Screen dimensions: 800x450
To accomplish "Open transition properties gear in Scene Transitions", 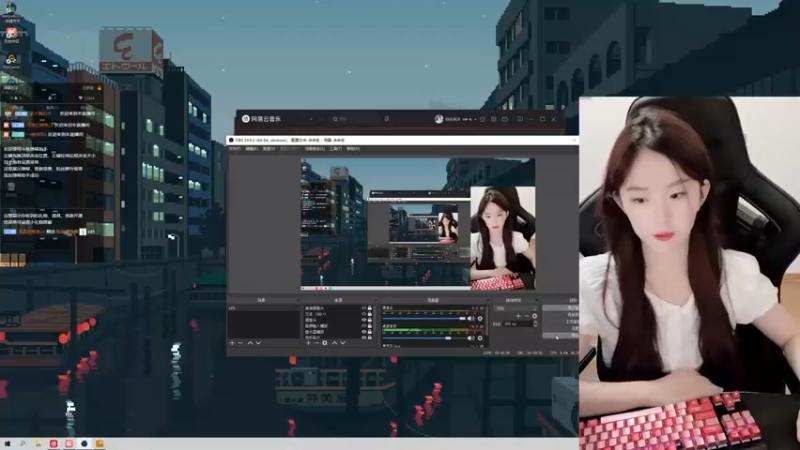I will [x=535, y=316].
